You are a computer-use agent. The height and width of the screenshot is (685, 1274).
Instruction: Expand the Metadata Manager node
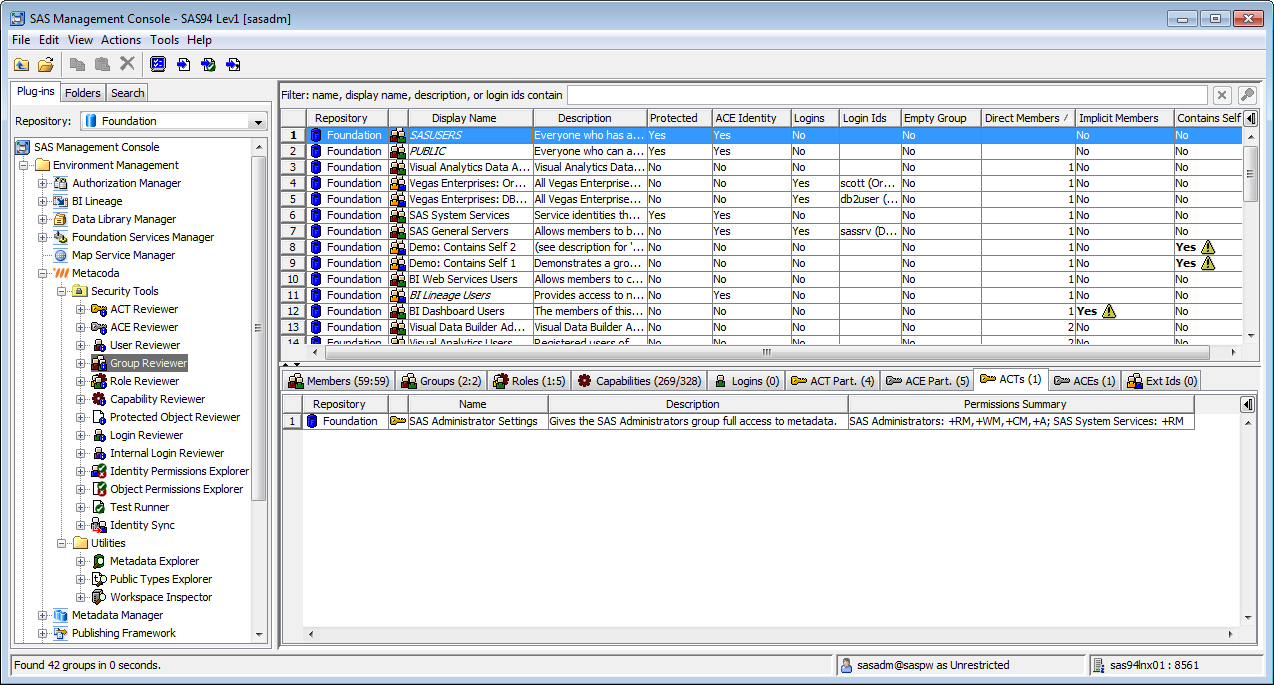pyautogui.click(x=43, y=615)
